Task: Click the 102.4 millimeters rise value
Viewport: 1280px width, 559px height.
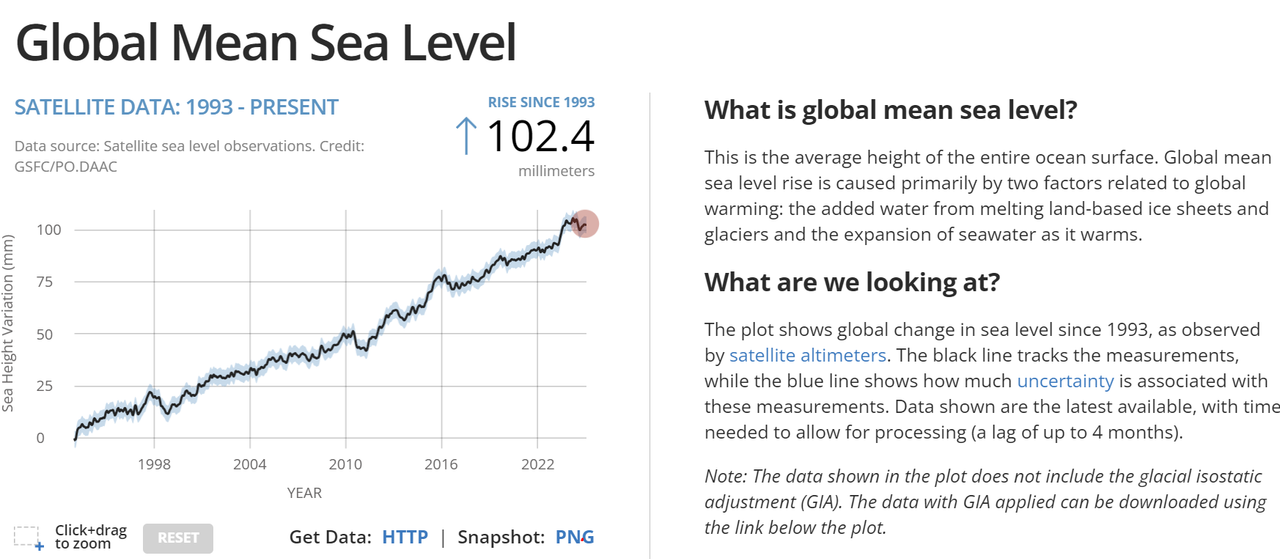Action: pyautogui.click(x=540, y=137)
